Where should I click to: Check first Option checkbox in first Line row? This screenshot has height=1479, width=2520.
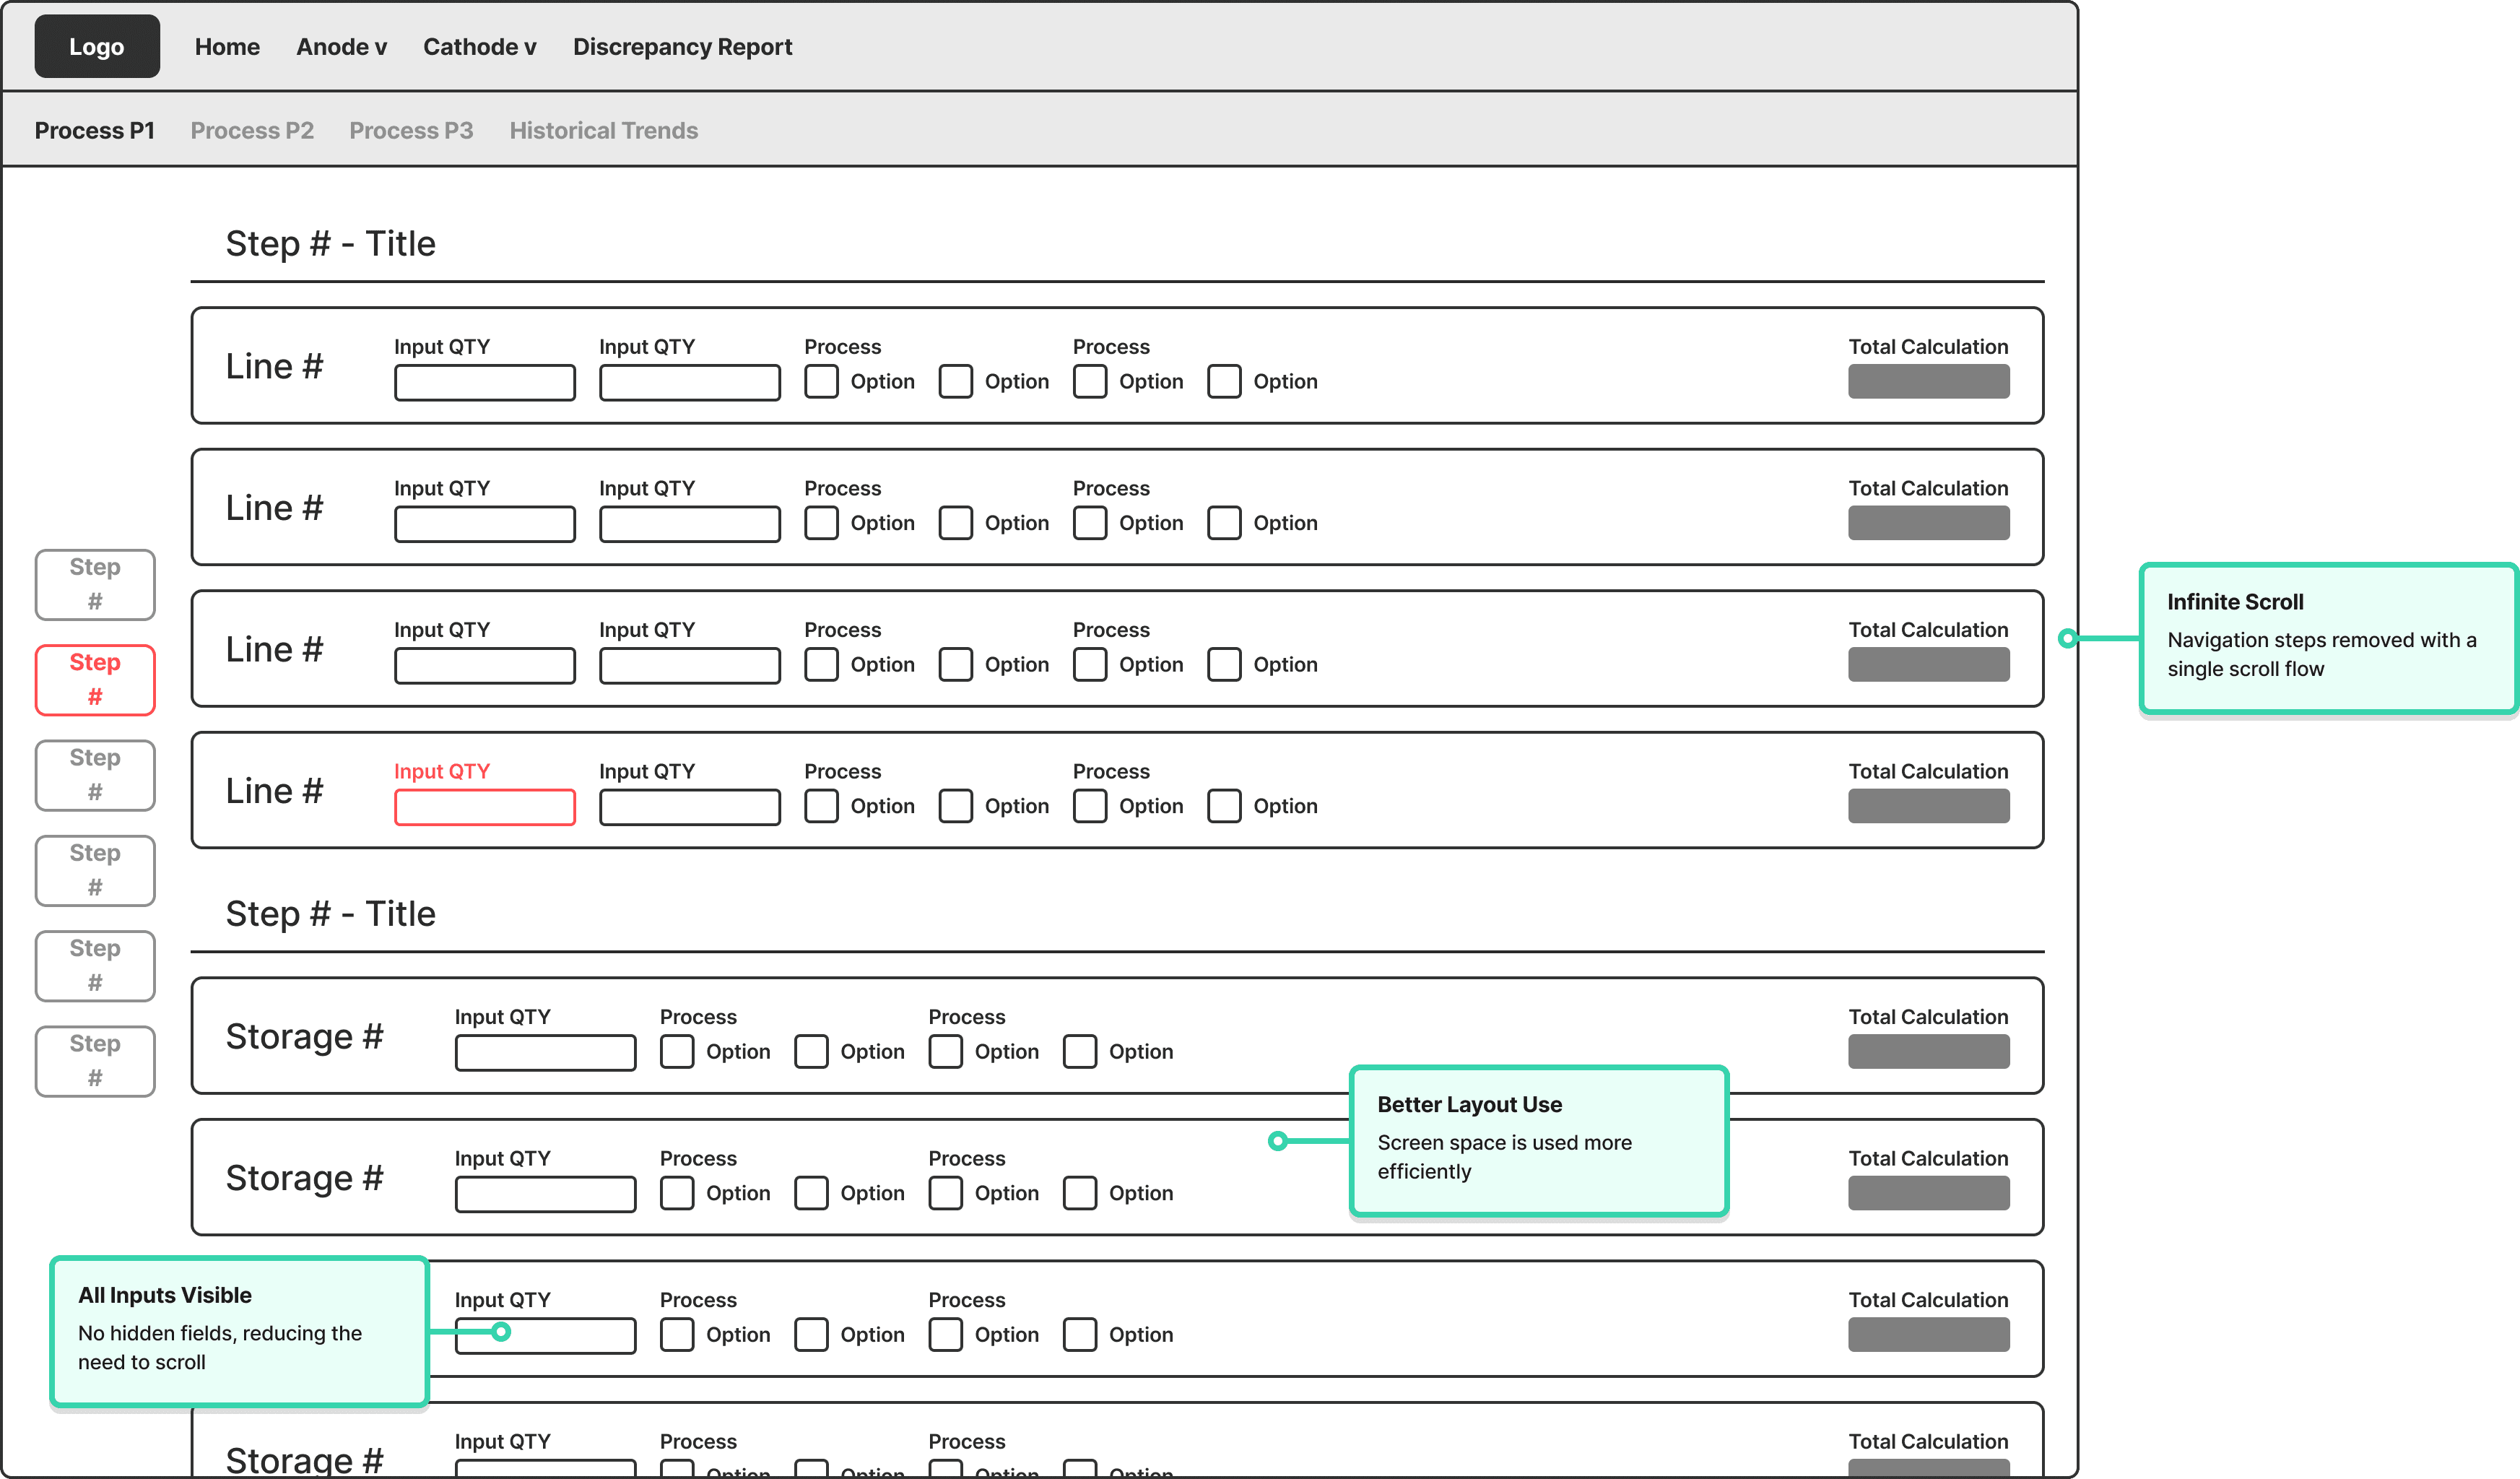point(821,381)
